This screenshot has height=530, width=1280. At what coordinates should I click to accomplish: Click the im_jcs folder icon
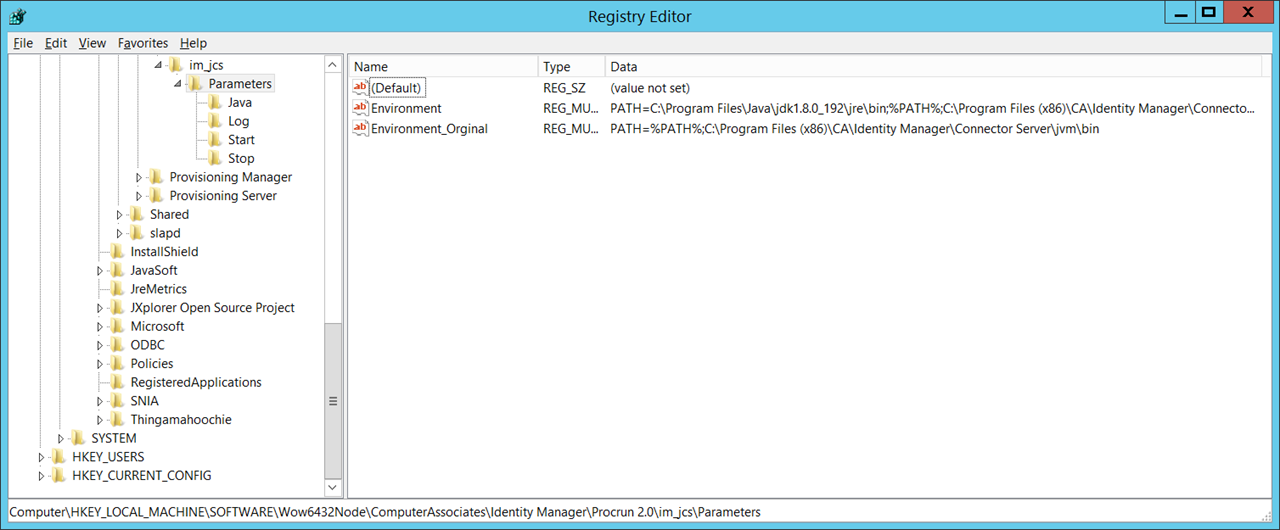pos(175,65)
